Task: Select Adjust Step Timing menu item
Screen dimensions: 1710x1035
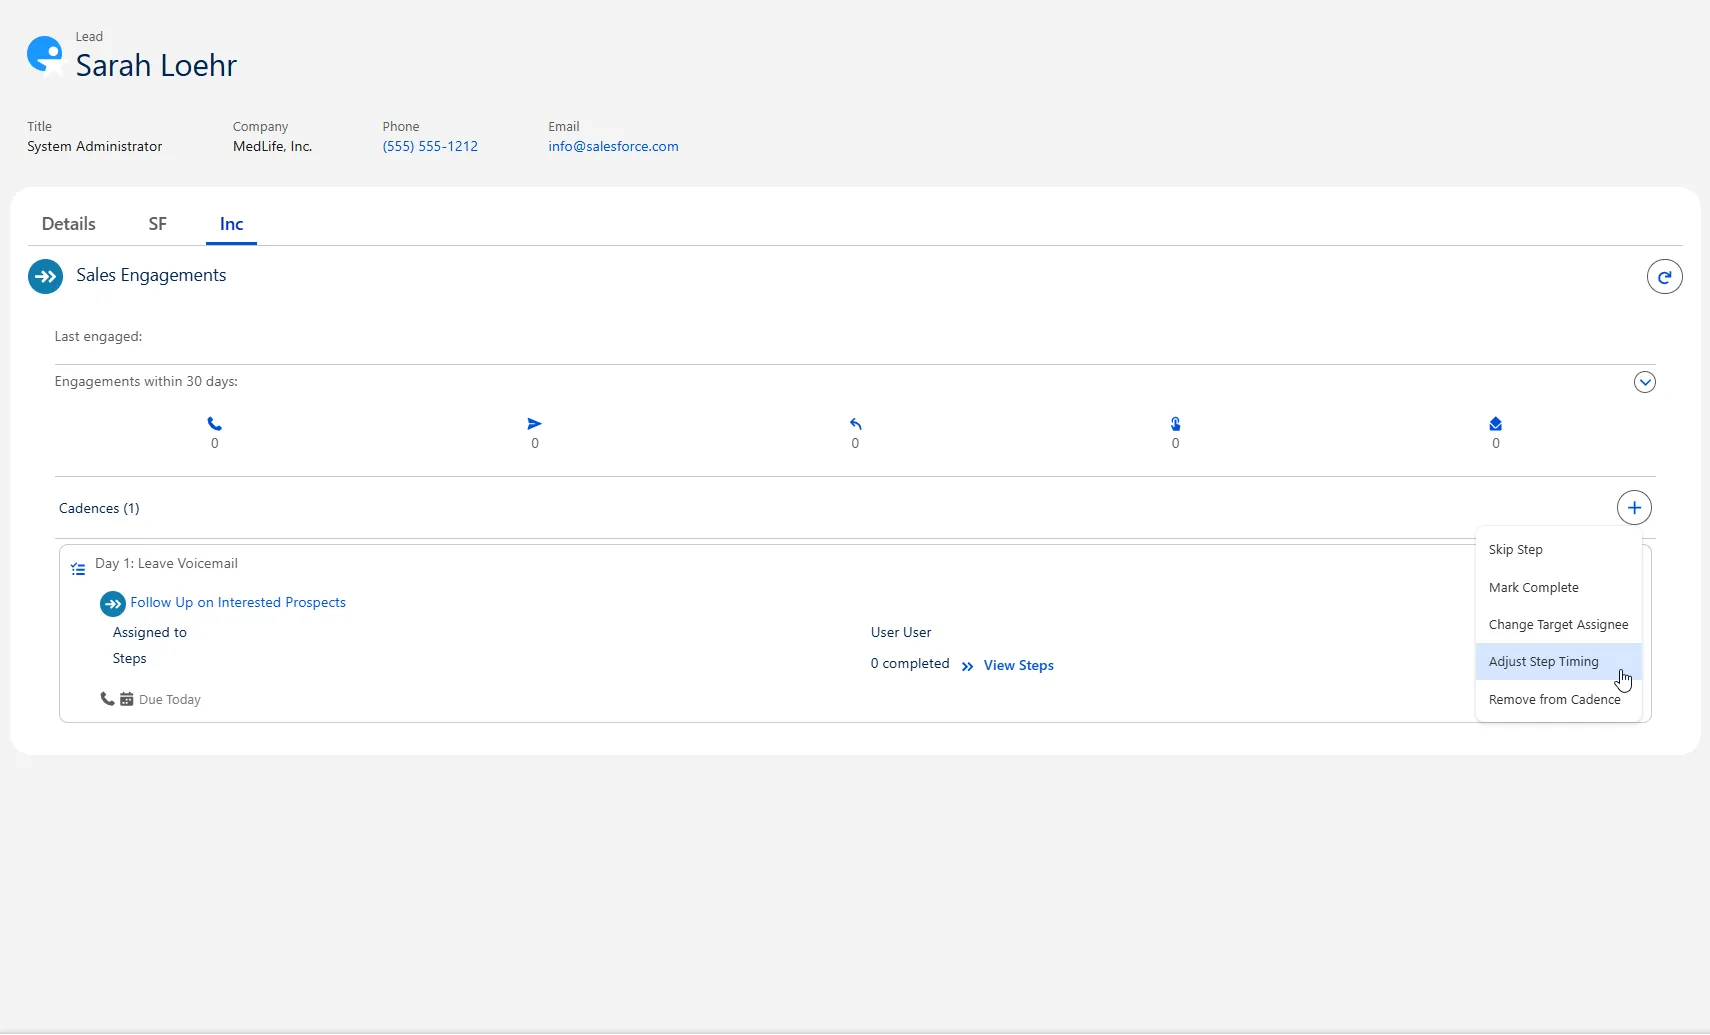Action: [x=1543, y=662]
